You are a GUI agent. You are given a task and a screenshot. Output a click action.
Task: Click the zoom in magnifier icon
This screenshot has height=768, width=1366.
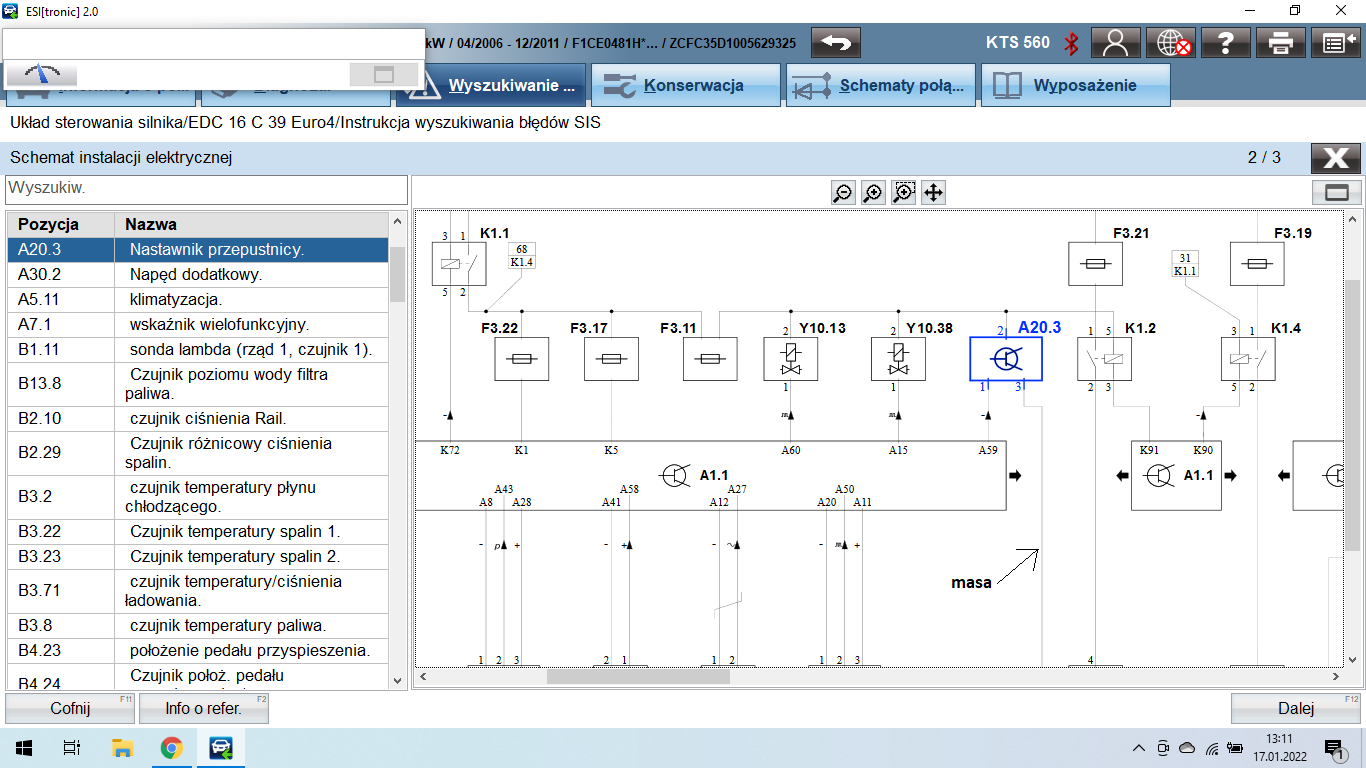click(873, 193)
